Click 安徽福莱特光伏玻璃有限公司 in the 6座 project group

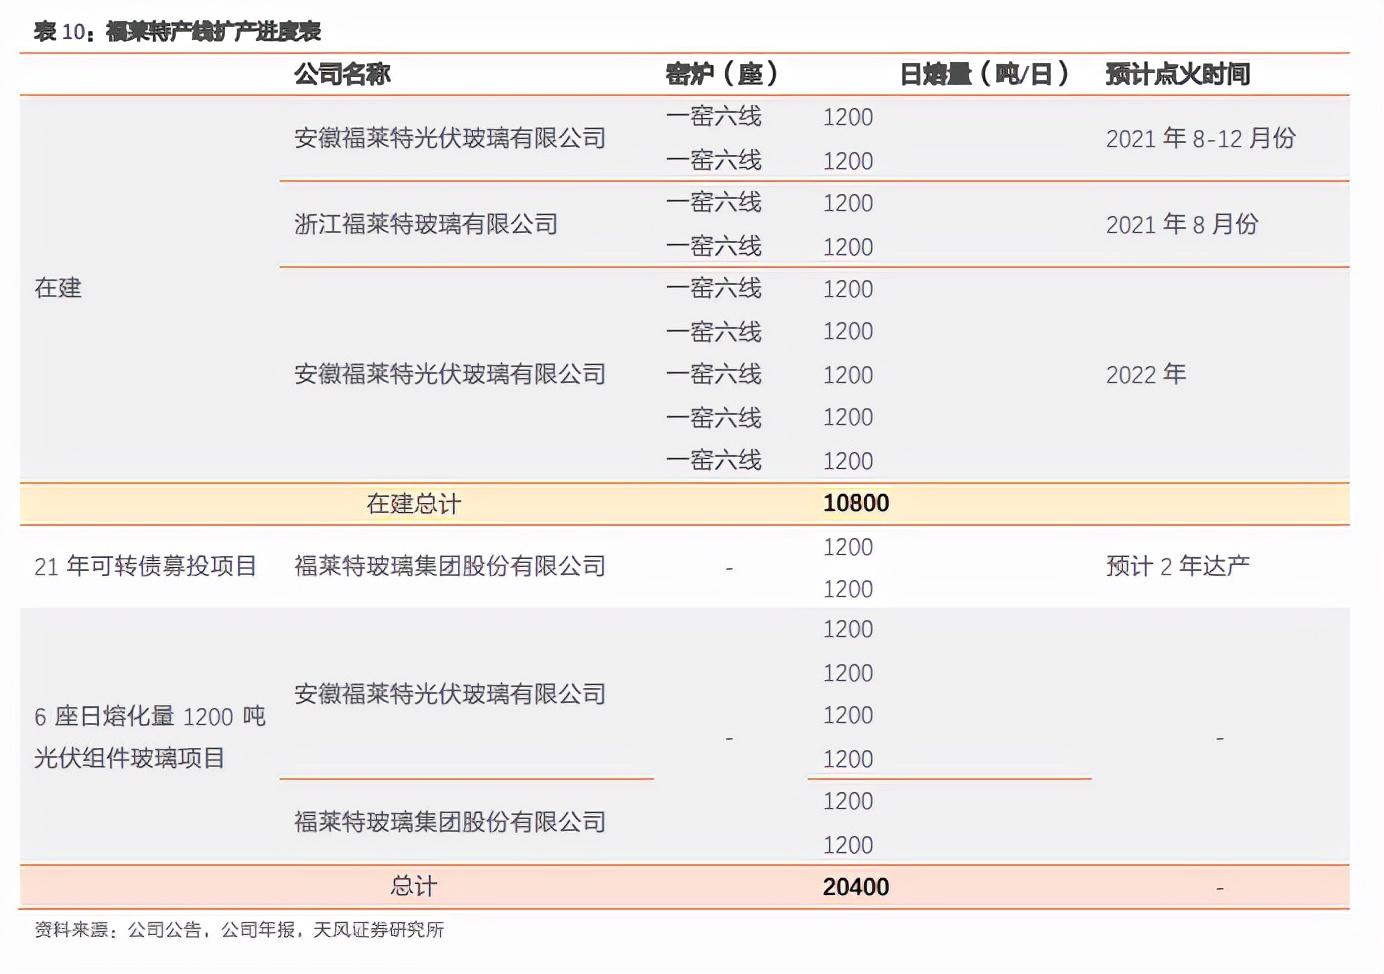(x=450, y=694)
